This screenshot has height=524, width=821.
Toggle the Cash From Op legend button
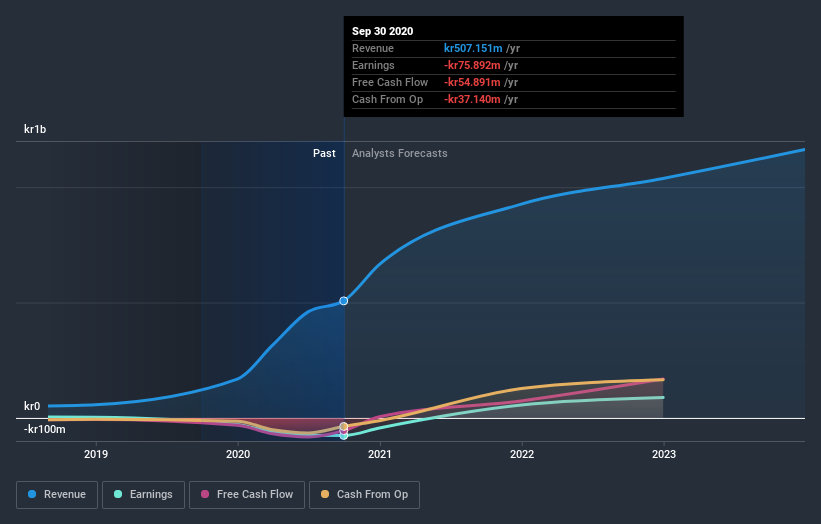[364, 495]
